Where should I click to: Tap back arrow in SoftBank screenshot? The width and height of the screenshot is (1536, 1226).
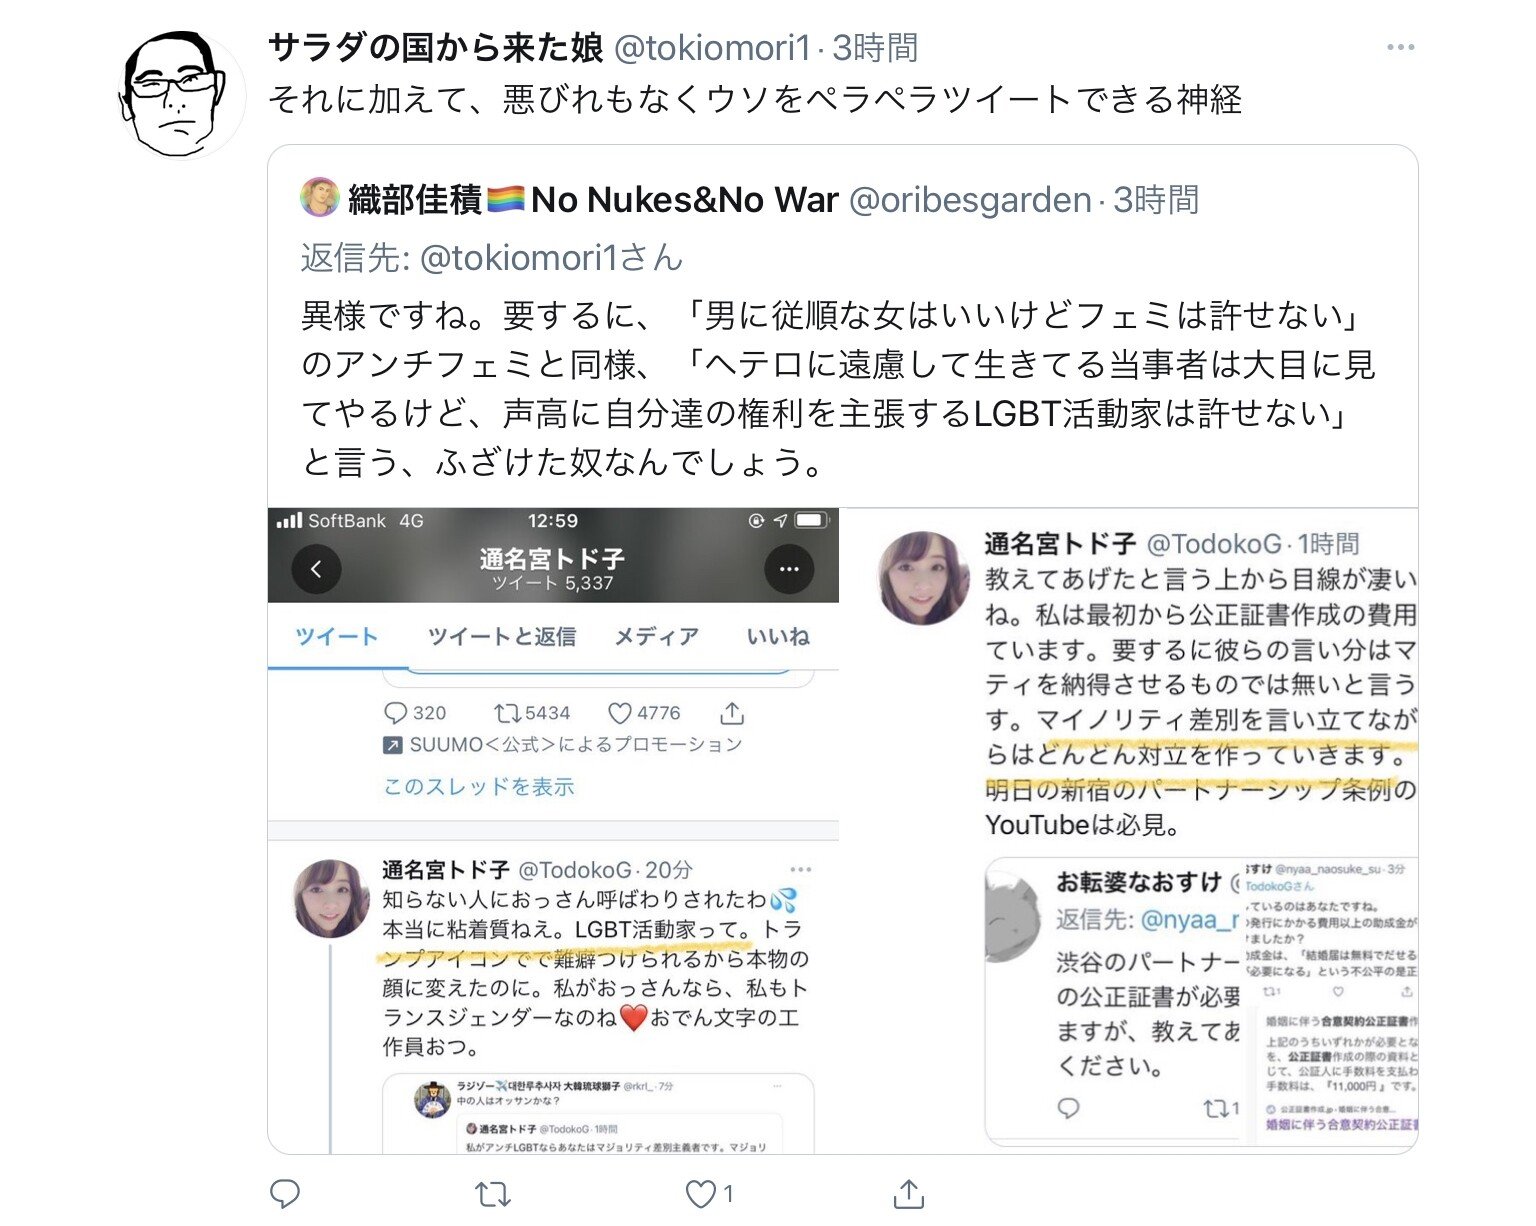[x=316, y=569]
